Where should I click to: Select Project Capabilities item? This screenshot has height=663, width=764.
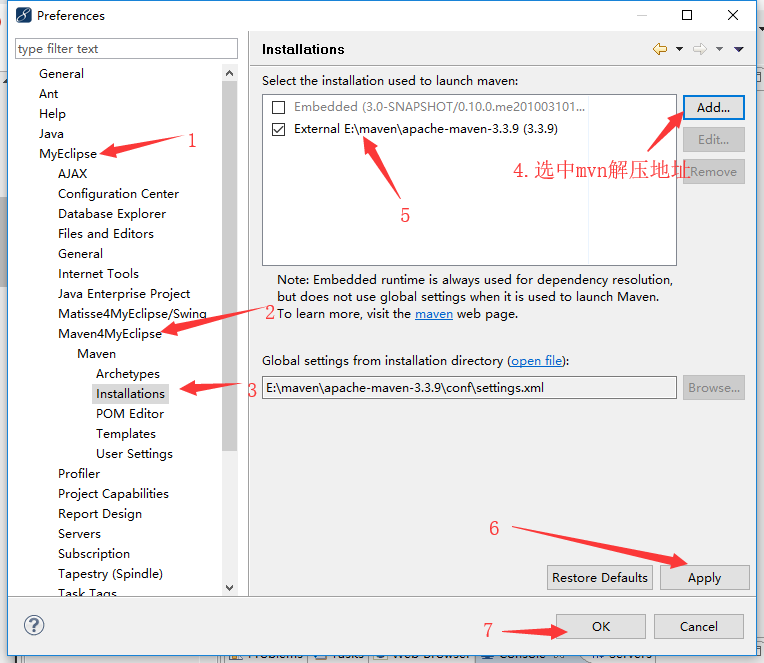tap(114, 493)
